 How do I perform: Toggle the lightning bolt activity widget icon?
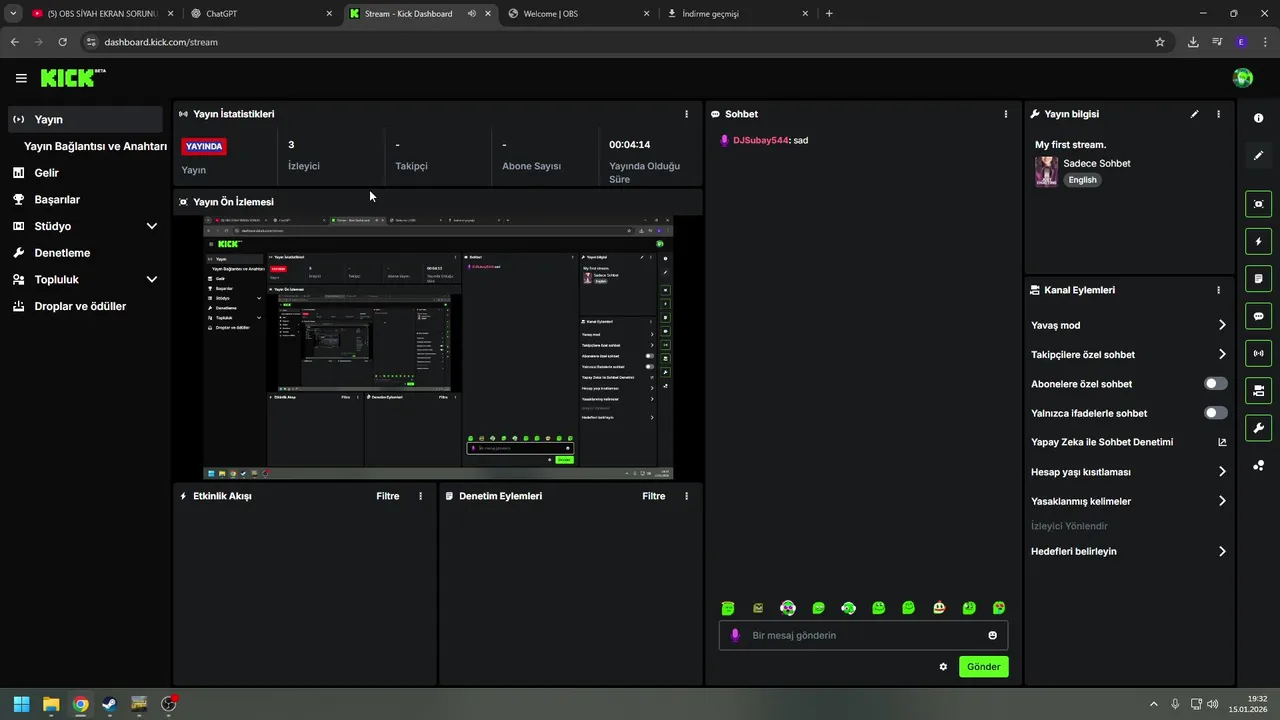point(1258,241)
